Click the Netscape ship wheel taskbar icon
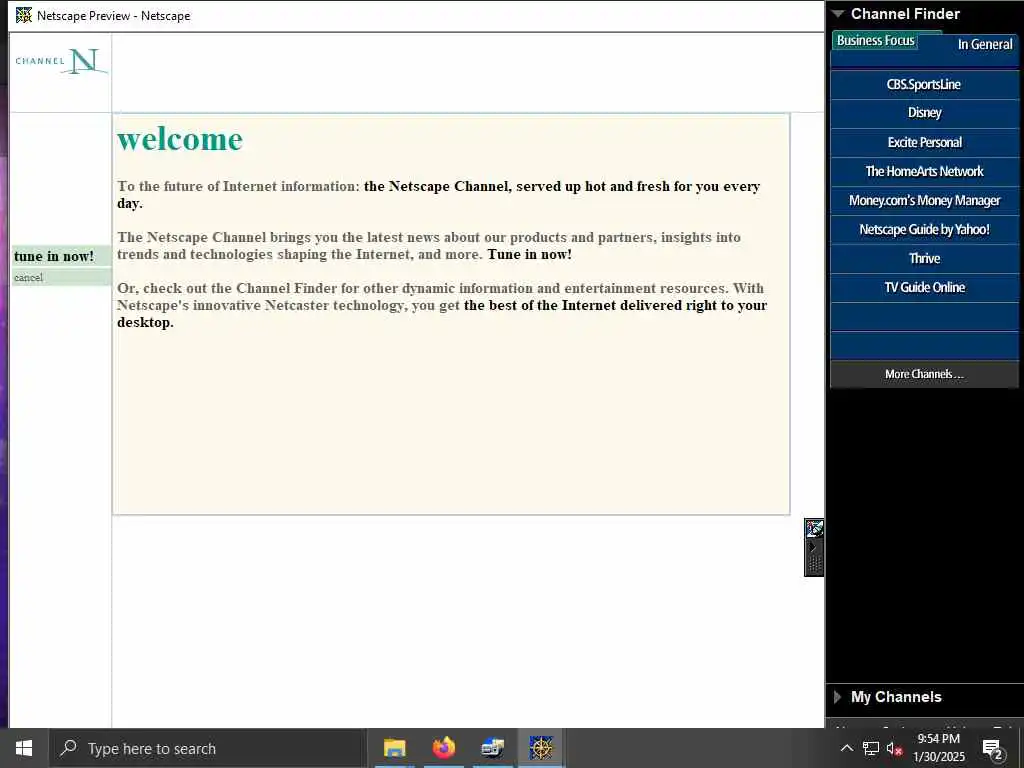1024x768 pixels. point(541,748)
